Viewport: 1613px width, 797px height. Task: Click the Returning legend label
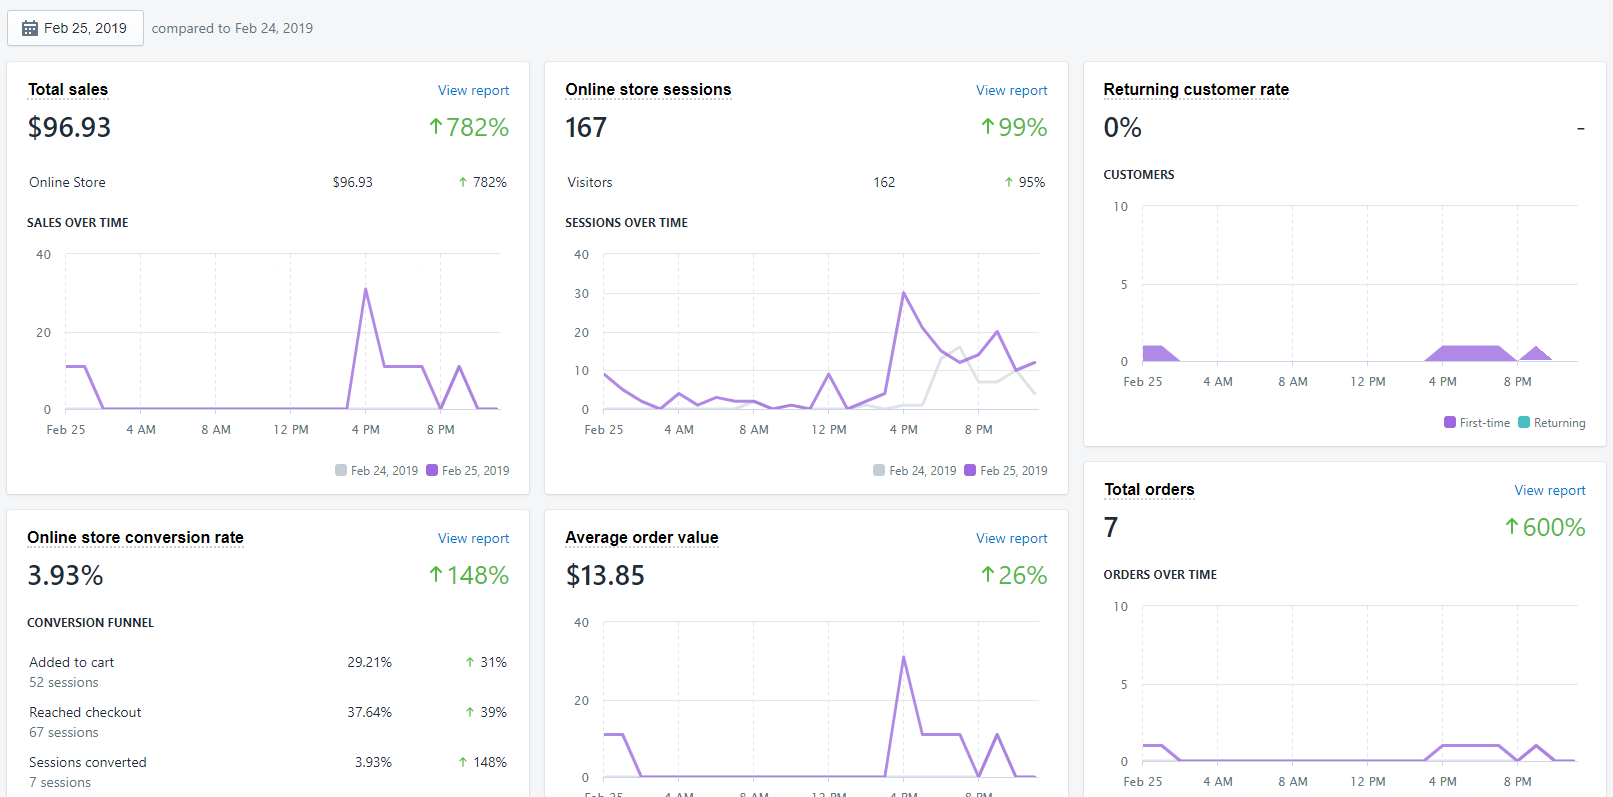[x=1559, y=422]
